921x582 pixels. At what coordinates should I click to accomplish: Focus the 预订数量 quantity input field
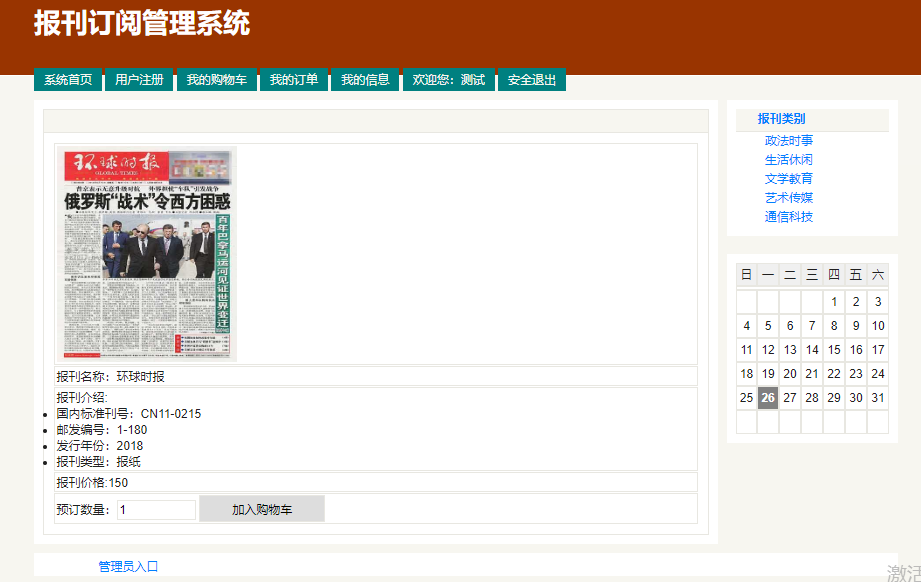tap(156, 510)
